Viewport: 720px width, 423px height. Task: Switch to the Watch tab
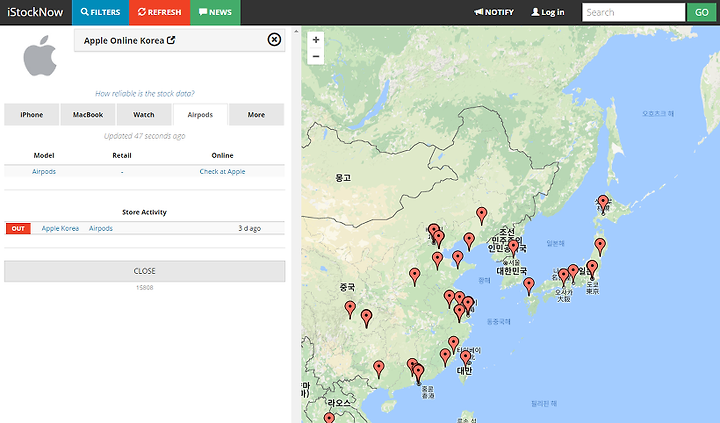pyautogui.click(x=144, y=114)
